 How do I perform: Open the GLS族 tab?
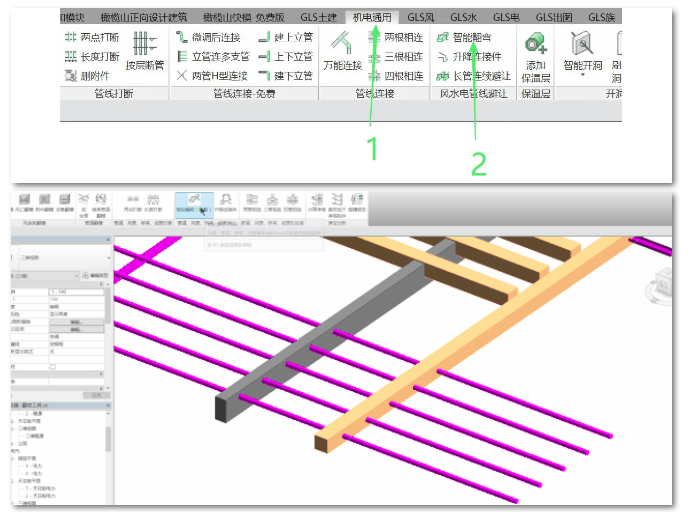pos(602,17)
